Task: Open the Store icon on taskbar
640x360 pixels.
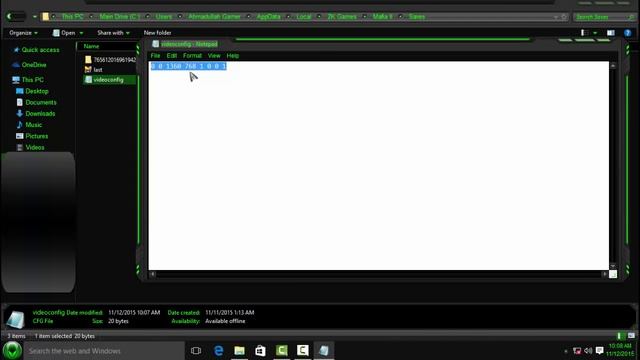Action: point(260,351)
